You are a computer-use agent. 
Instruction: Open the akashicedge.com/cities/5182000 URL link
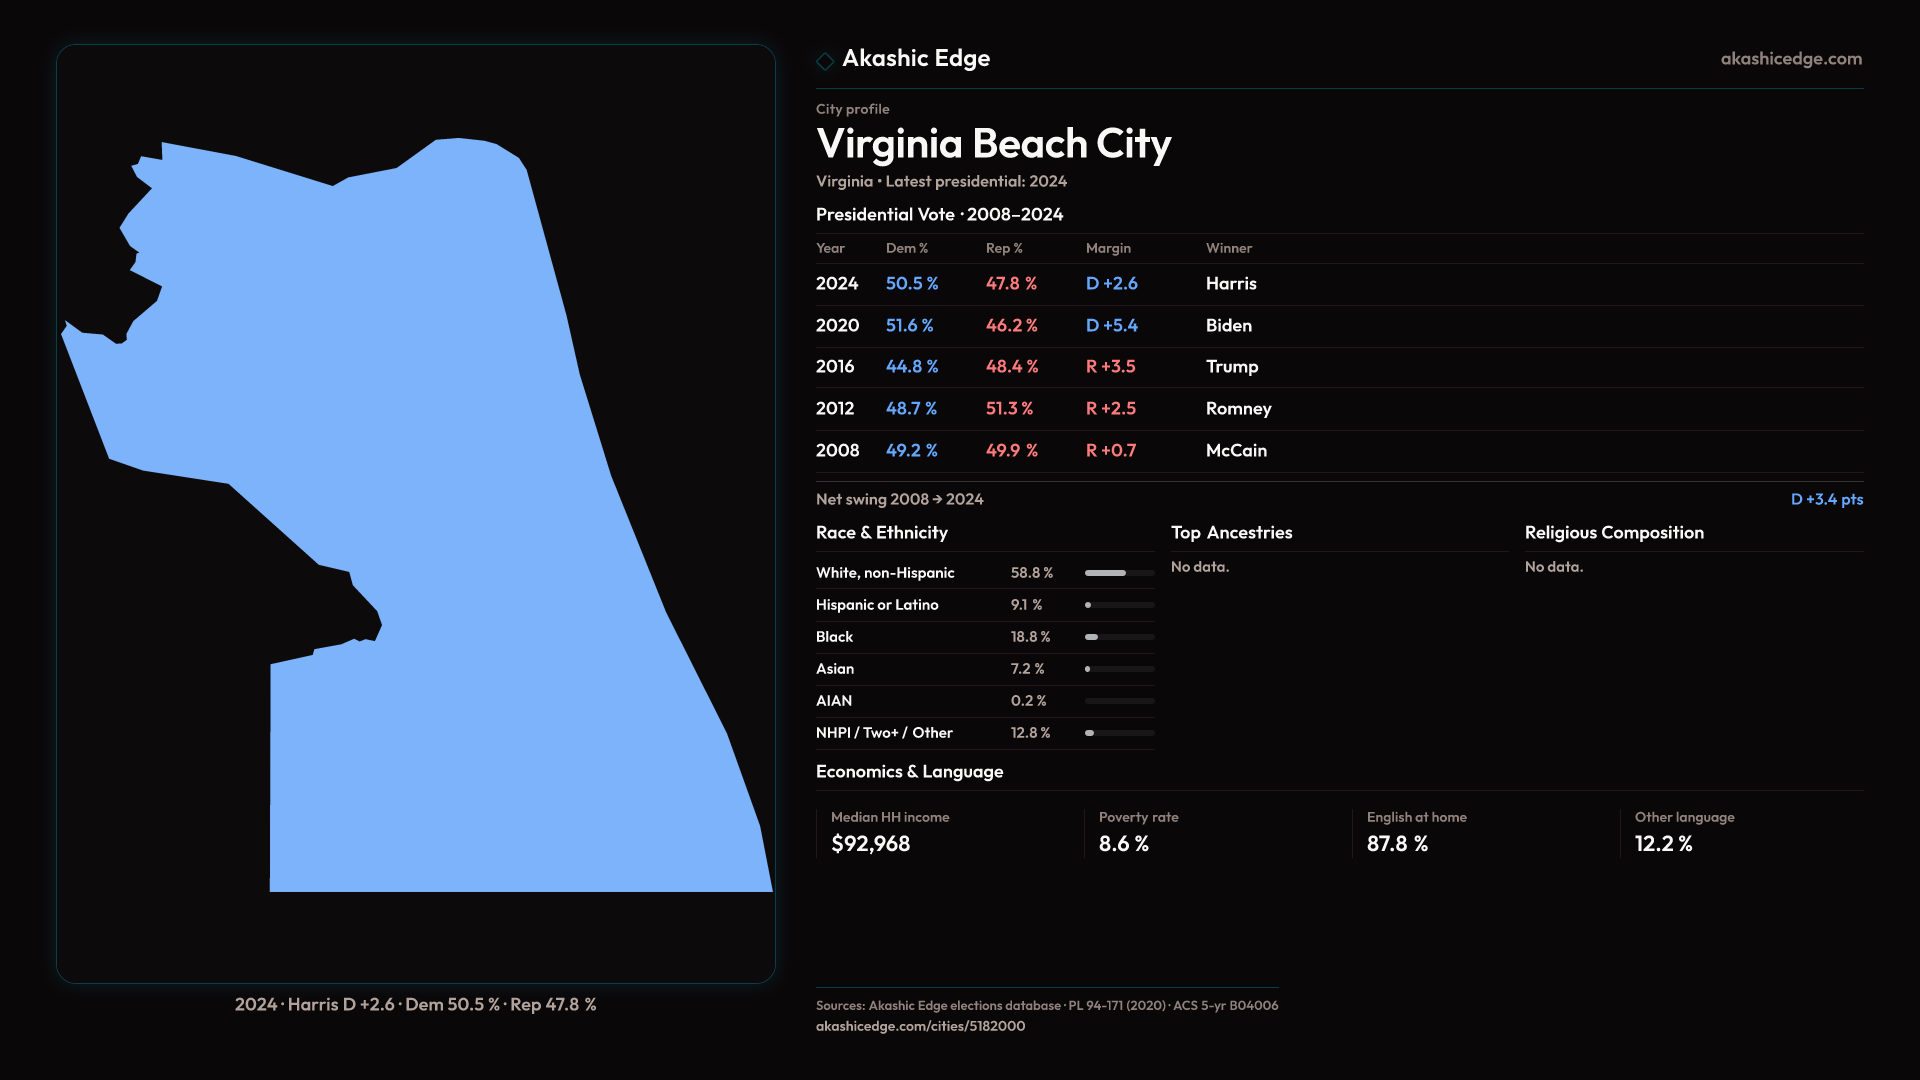pos(920,1026)
